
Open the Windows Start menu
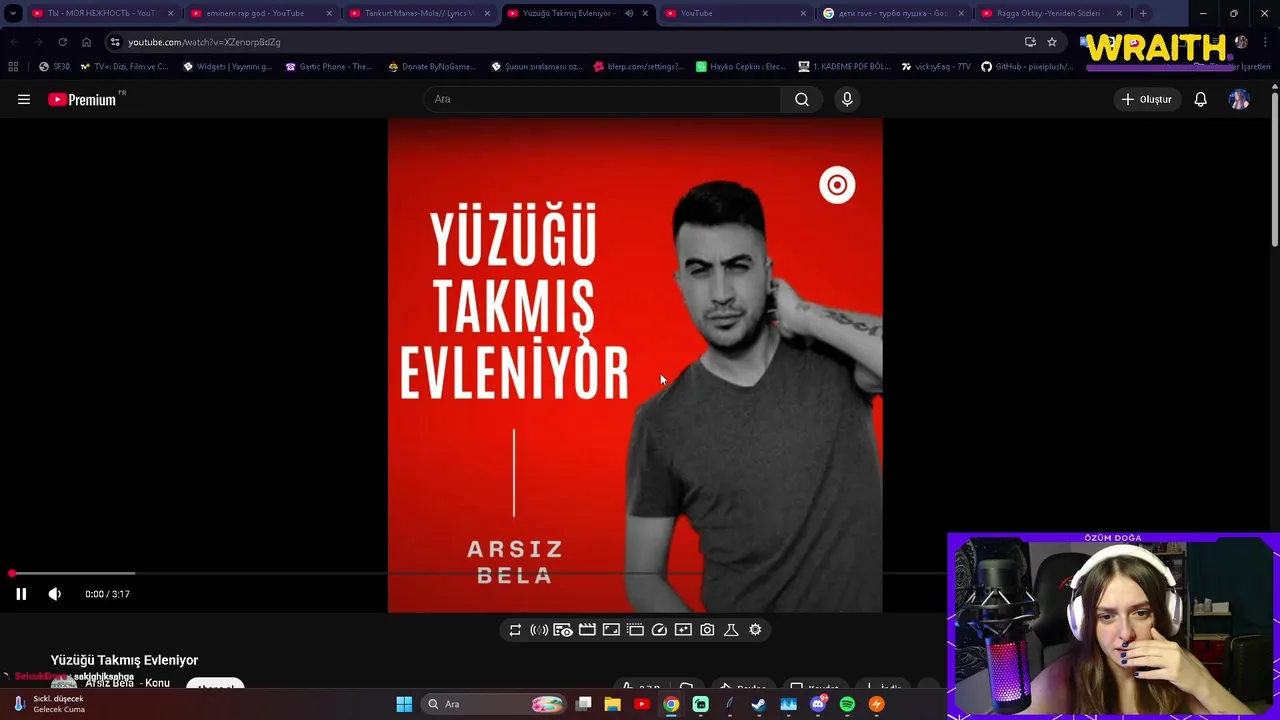404,704
